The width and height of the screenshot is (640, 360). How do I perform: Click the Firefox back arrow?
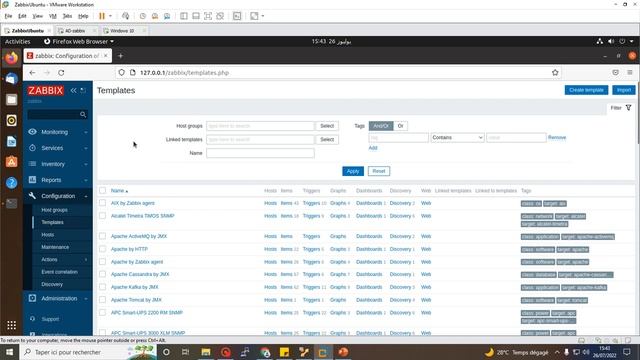point(32,73)
